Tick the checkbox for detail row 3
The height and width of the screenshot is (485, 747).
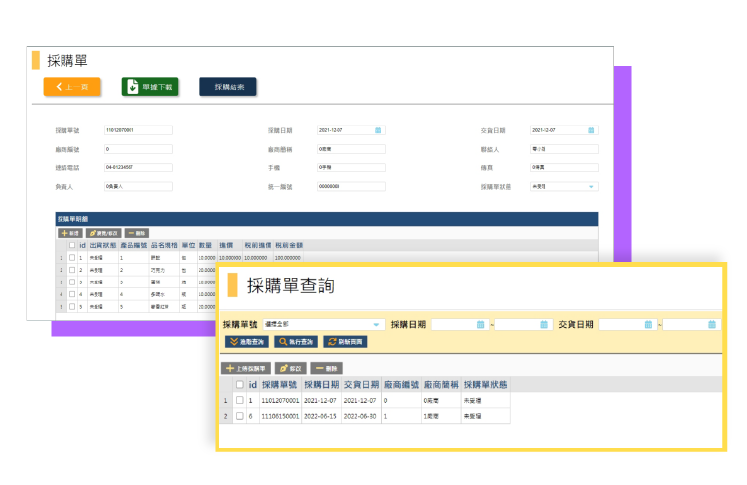click(72, 282)
